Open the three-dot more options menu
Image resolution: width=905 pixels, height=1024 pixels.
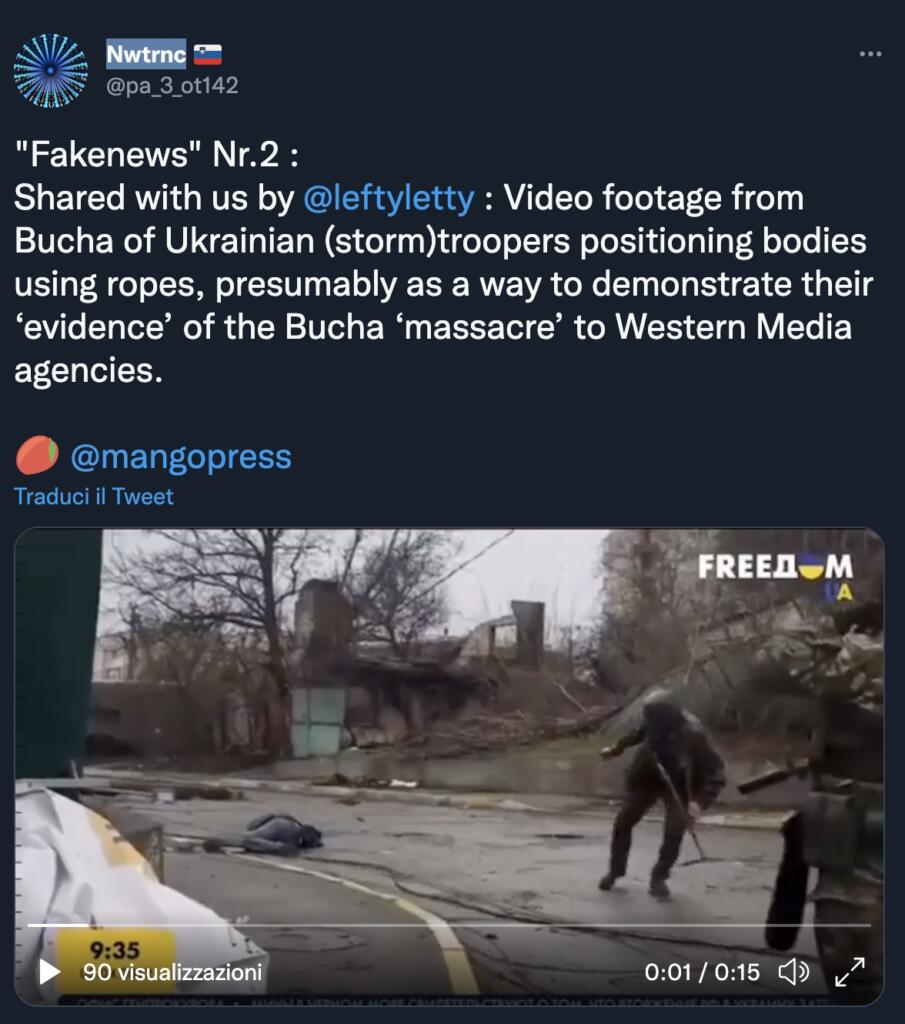[x=870, y=54]
